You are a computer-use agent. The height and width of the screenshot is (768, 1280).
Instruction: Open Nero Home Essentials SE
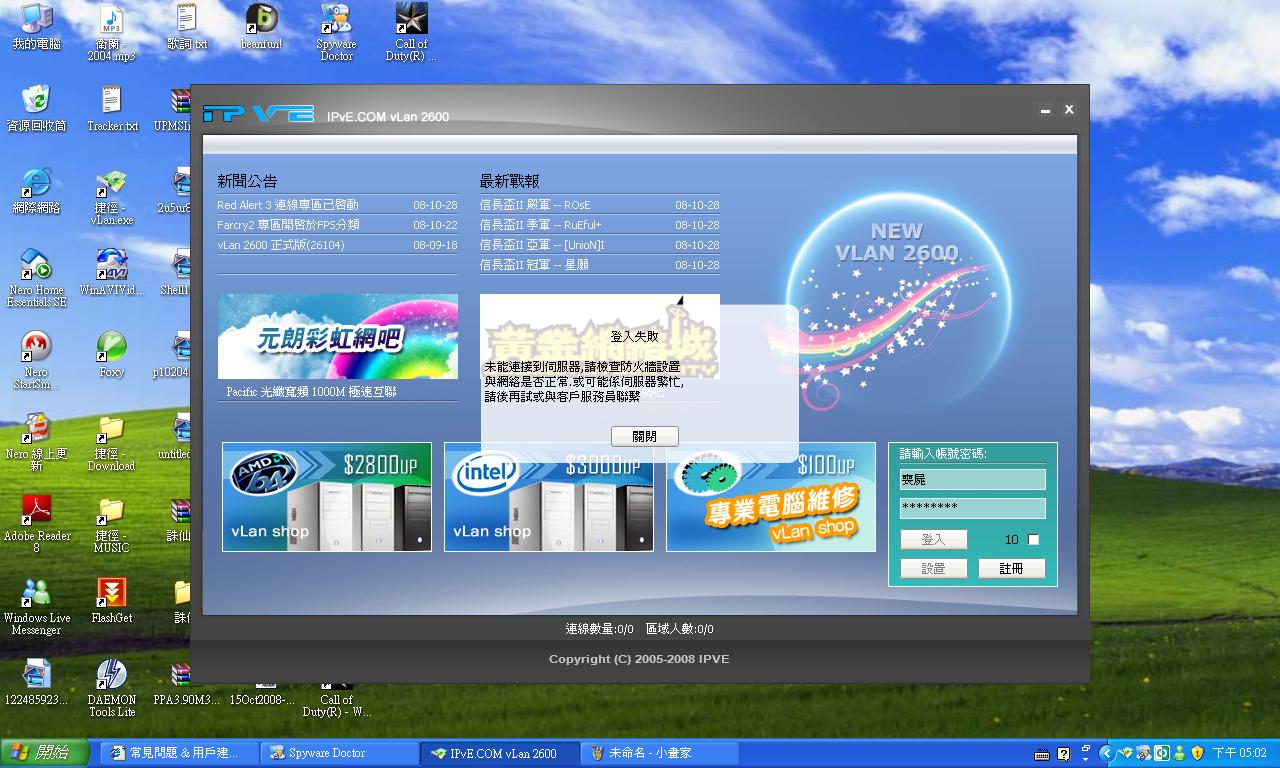(37, 263)
